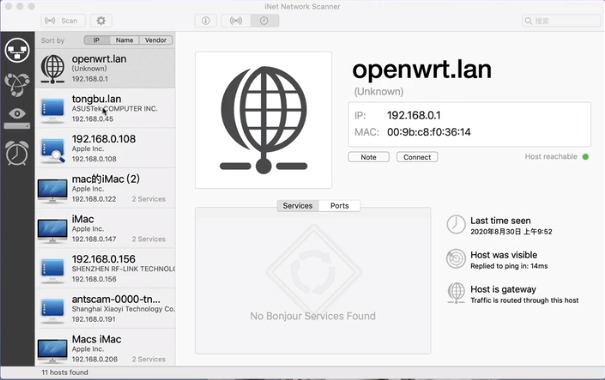Open the alarm clock sidebar icon
The width and height of the screenshot is (605, 380).
17,153
